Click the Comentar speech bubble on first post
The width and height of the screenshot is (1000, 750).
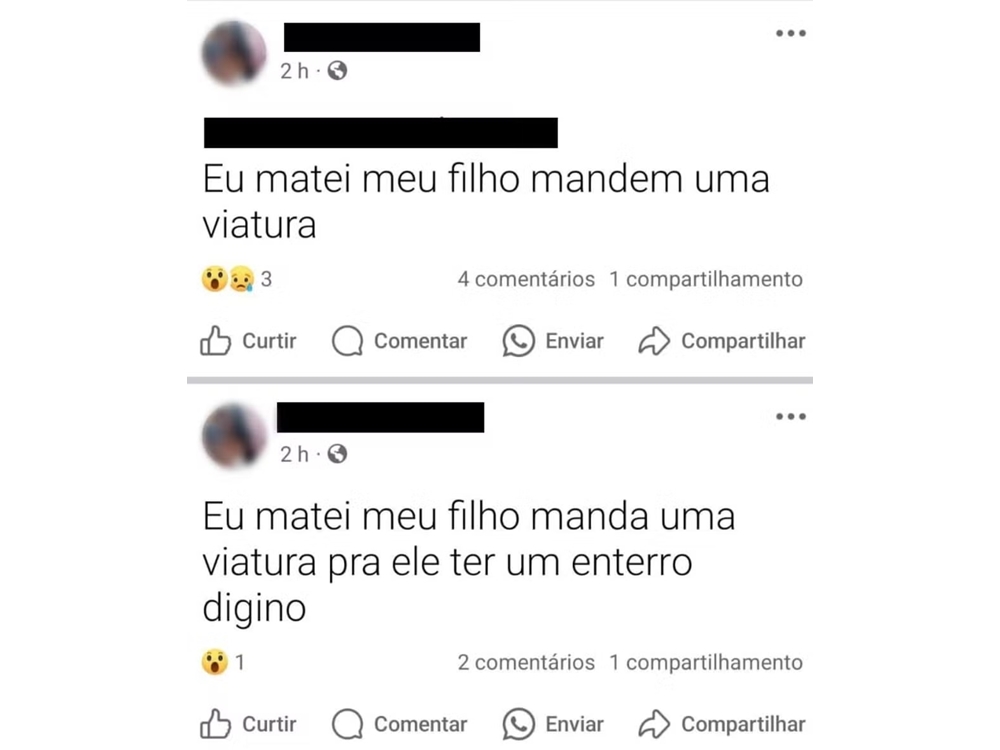[348, 341]
